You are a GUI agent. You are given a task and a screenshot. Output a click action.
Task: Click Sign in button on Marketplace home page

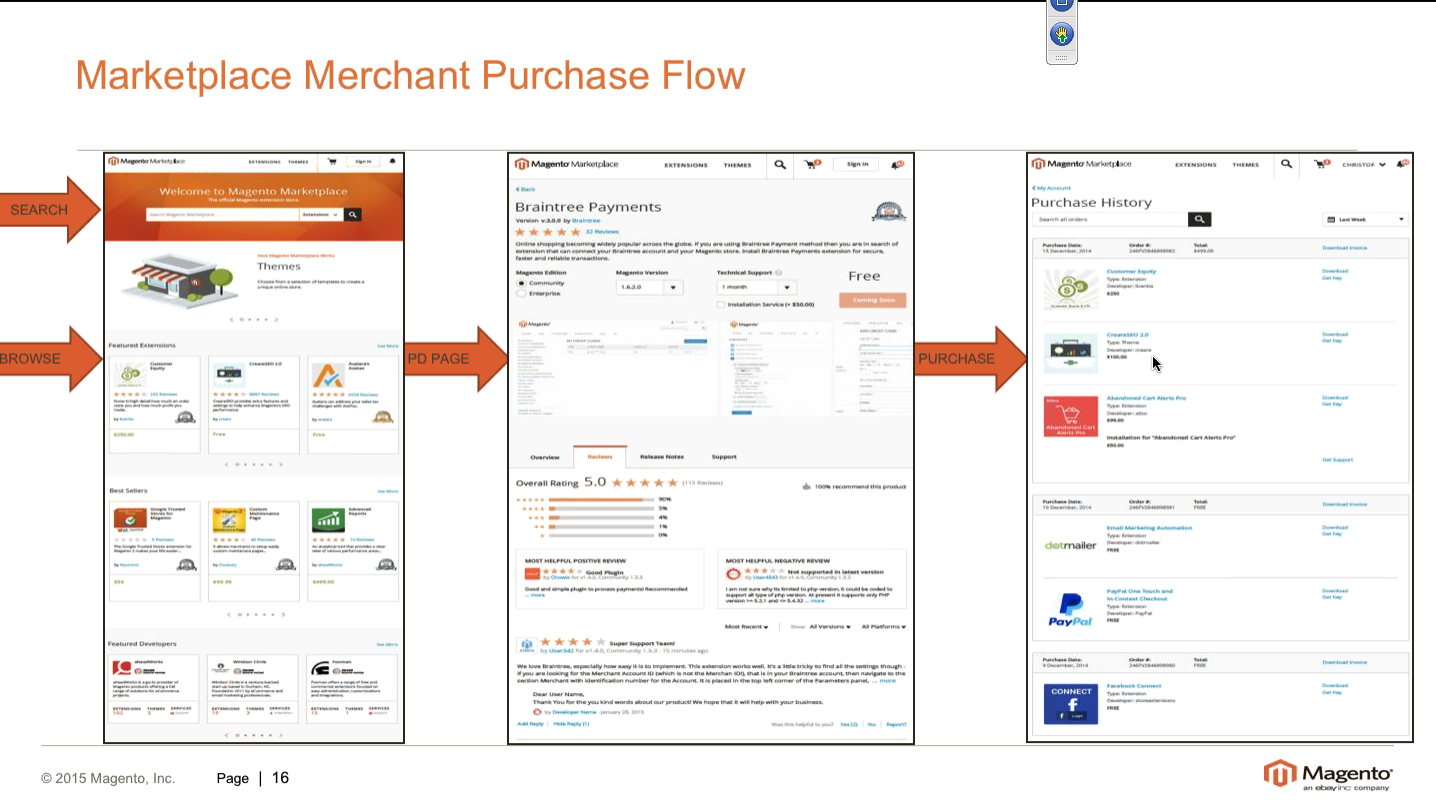[363, 161]
